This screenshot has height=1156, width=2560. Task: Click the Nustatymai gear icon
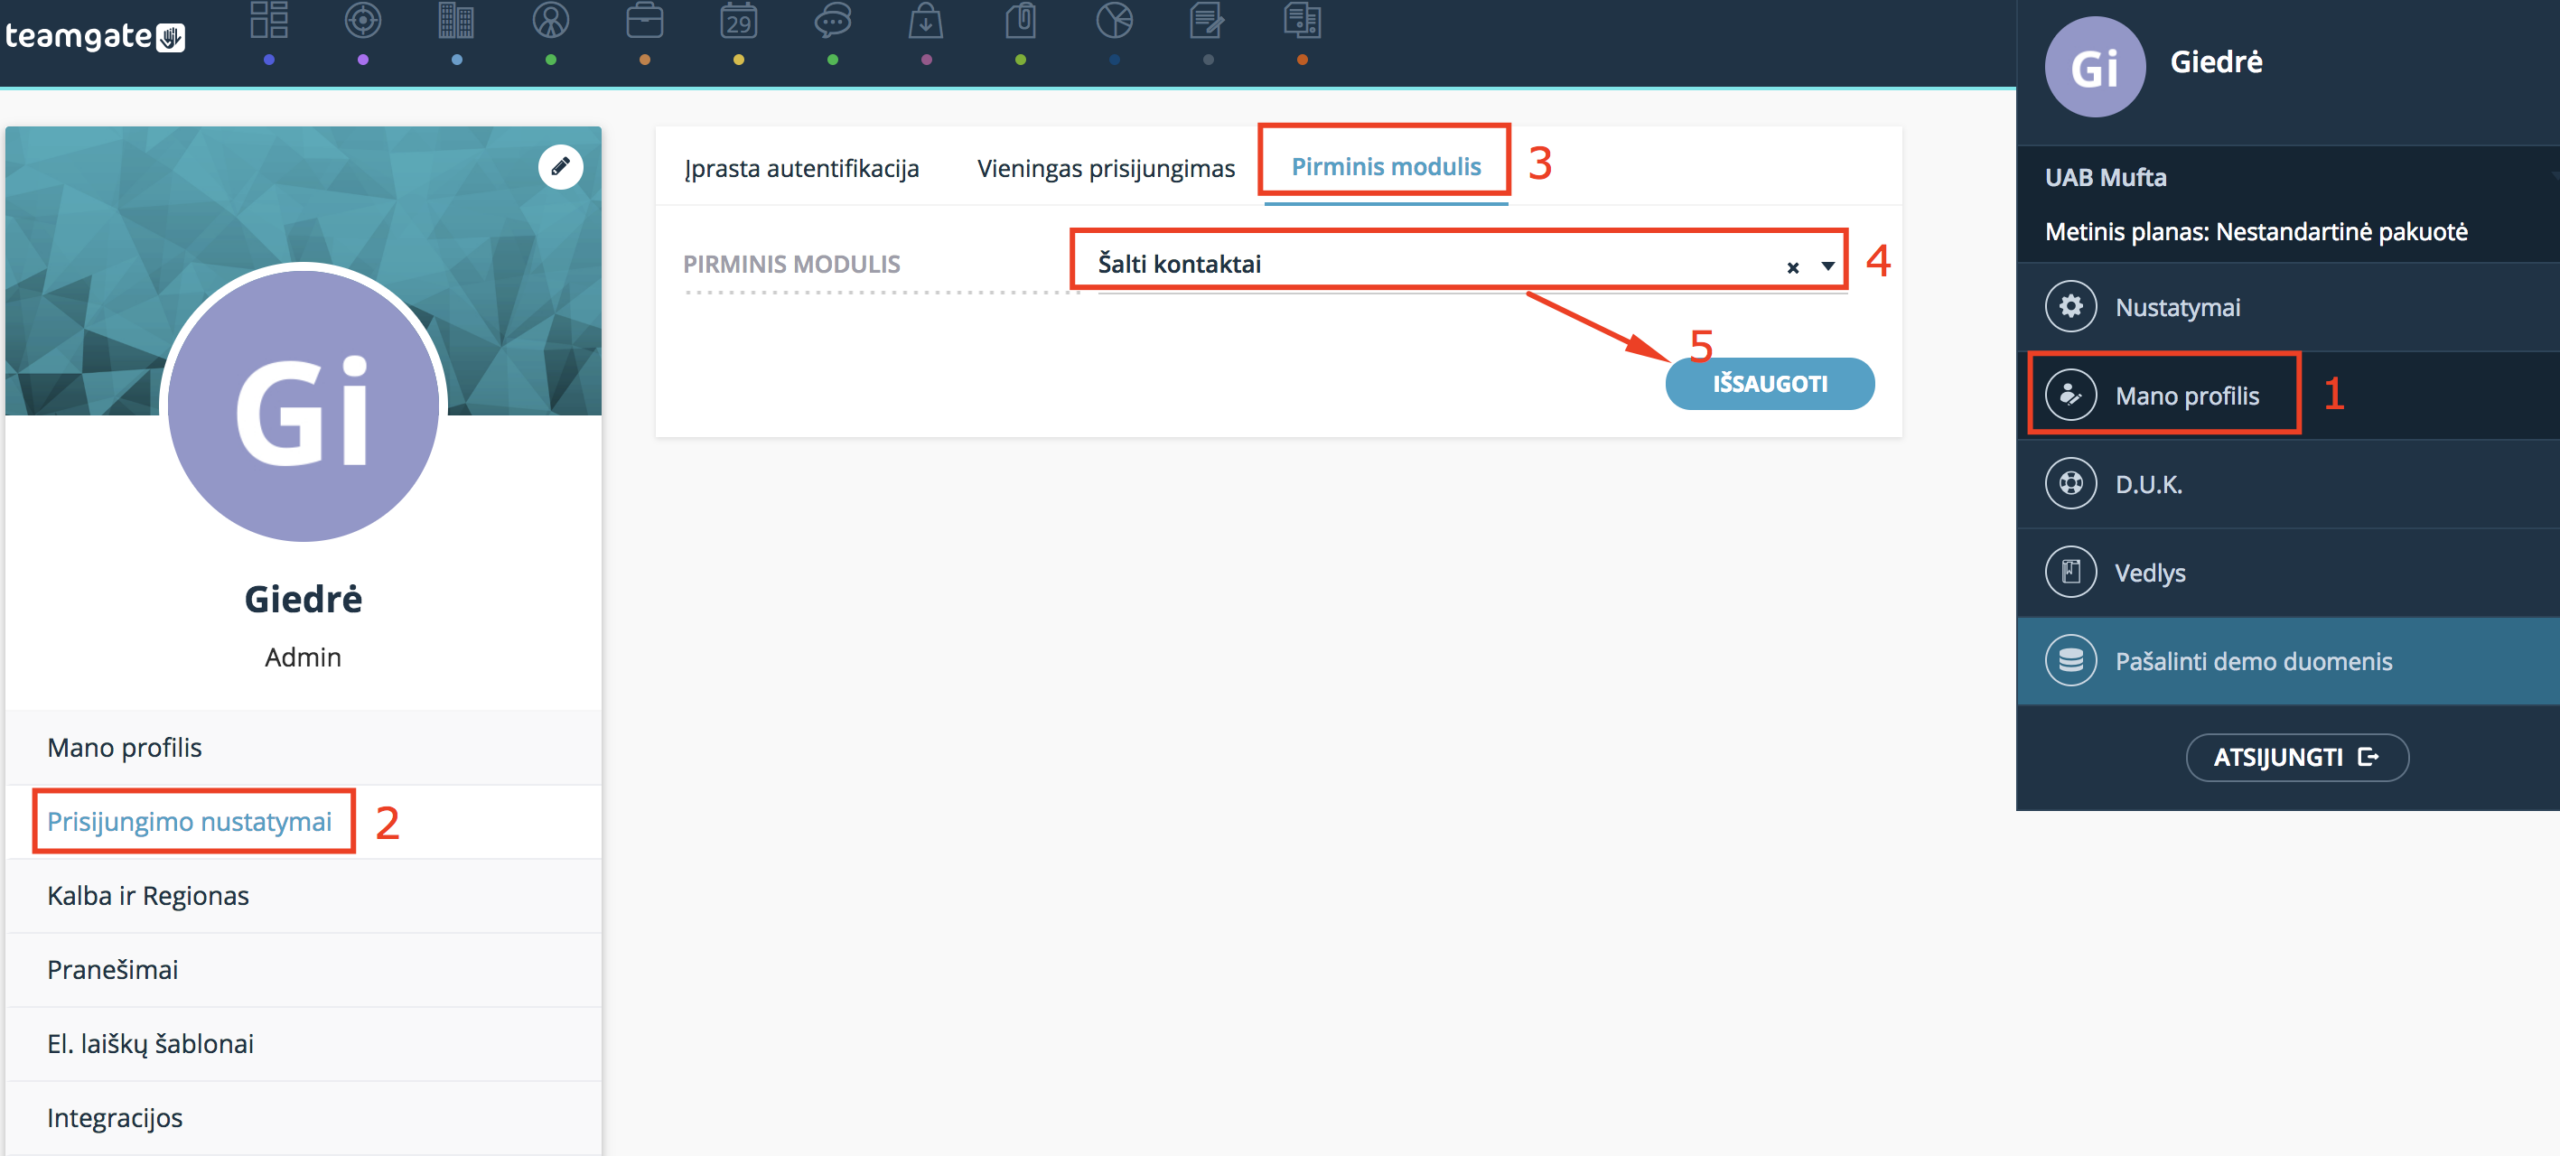pyautogui.click(x=2071, y=306)
